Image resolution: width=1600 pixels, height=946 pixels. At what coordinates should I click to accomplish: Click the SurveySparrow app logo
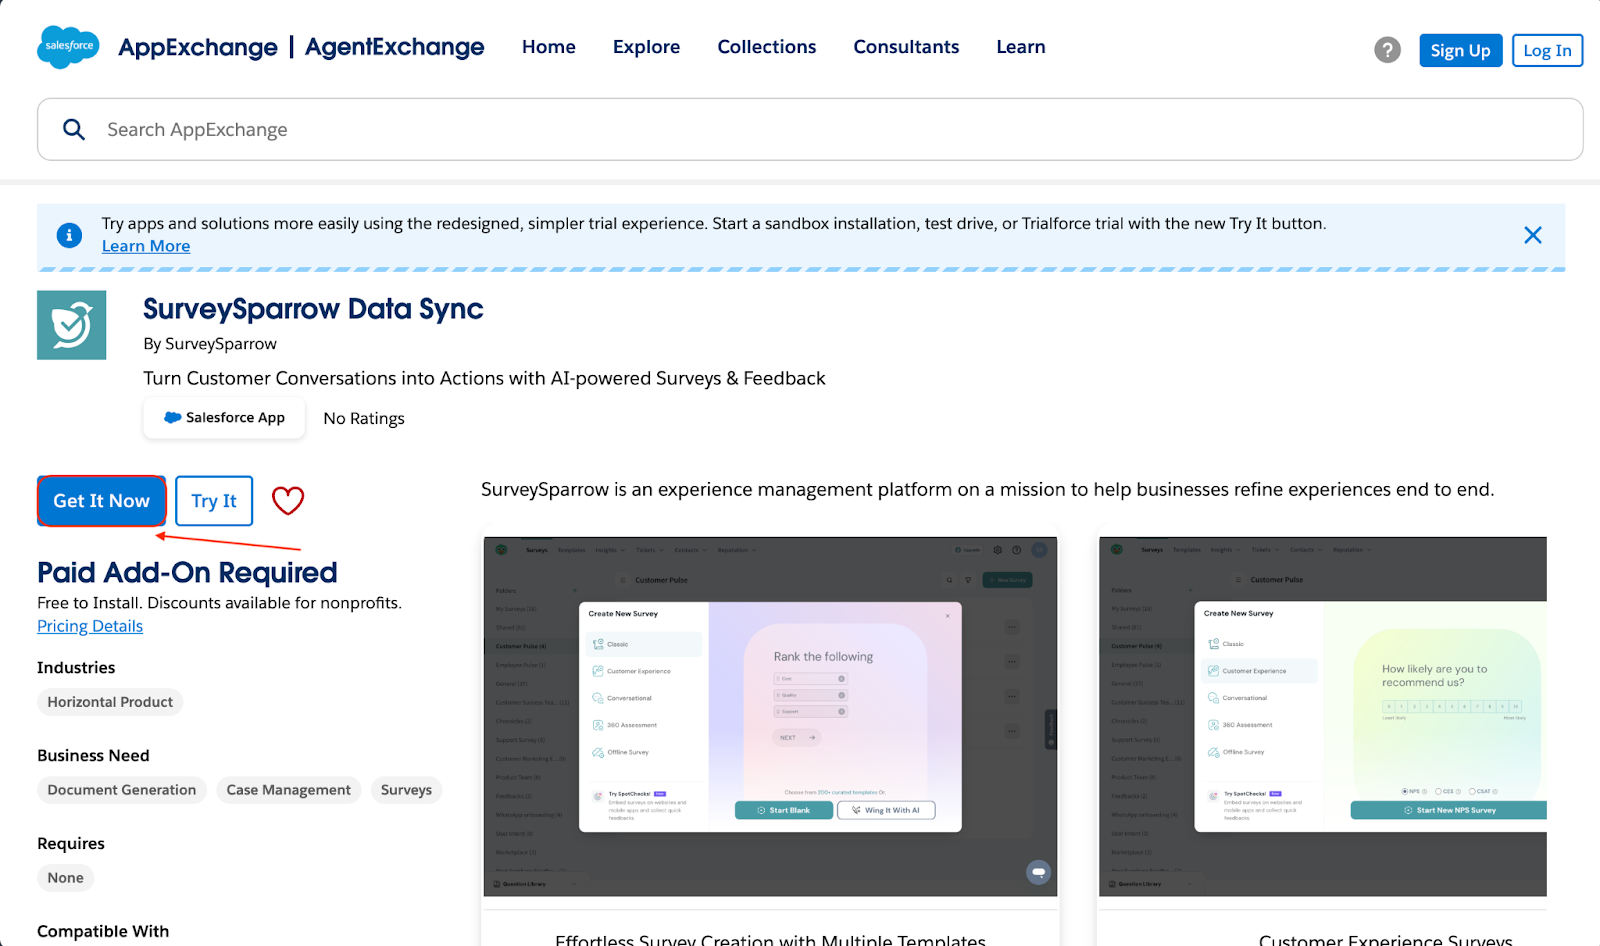point(72,325)
